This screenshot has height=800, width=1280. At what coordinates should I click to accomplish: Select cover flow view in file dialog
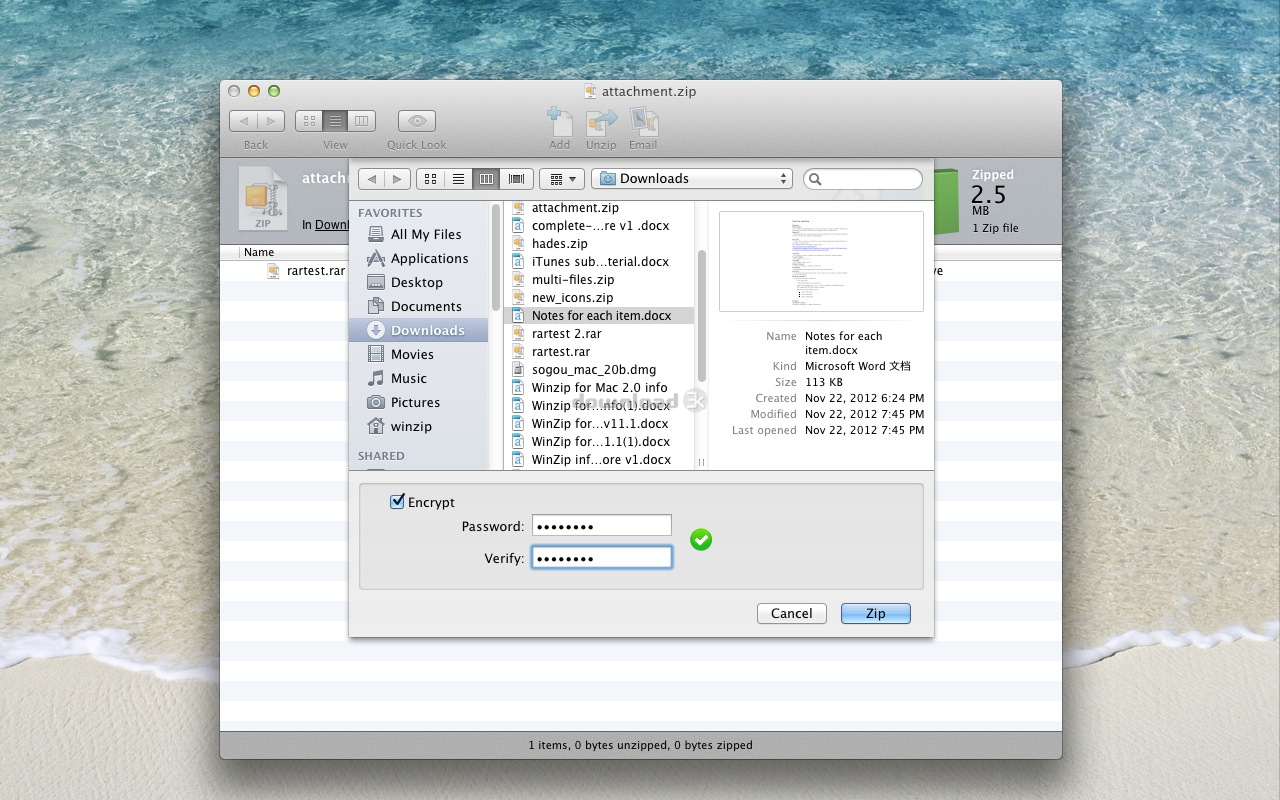(x=516, y=179)
